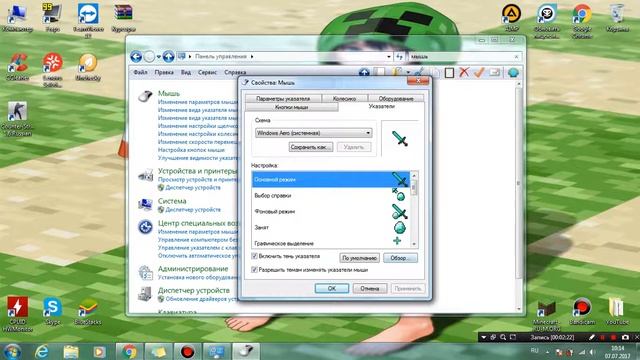Open Chrome from the taskbar
Screen dimensions: 640x360
pos(129,351)
